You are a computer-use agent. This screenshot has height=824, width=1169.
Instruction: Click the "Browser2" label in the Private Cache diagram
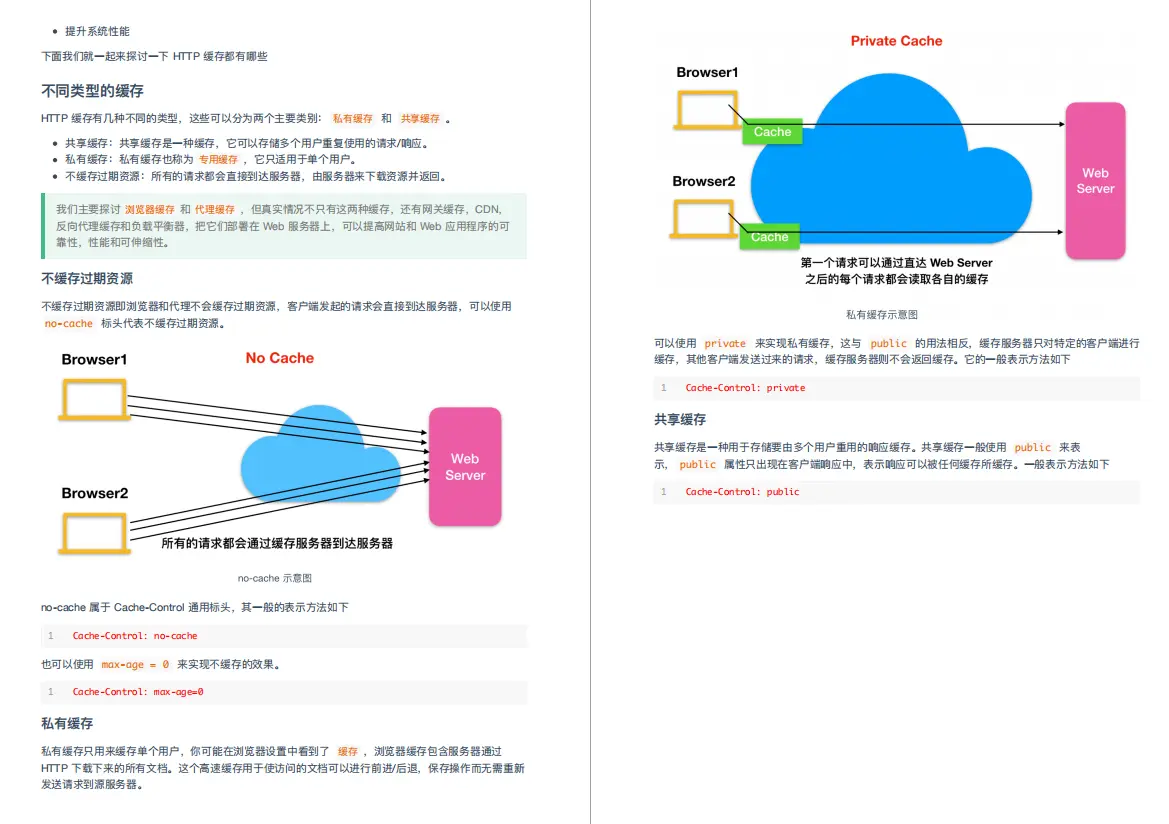[704, 181]
